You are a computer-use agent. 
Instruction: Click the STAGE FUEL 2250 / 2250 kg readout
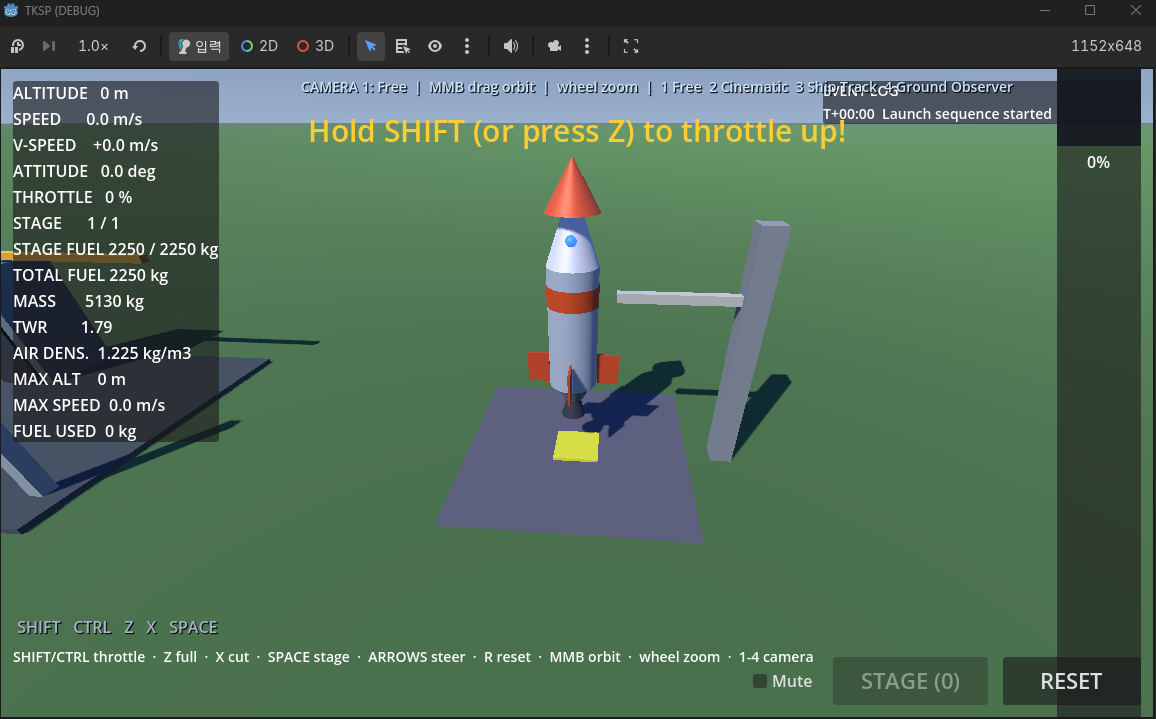(116, 249)
